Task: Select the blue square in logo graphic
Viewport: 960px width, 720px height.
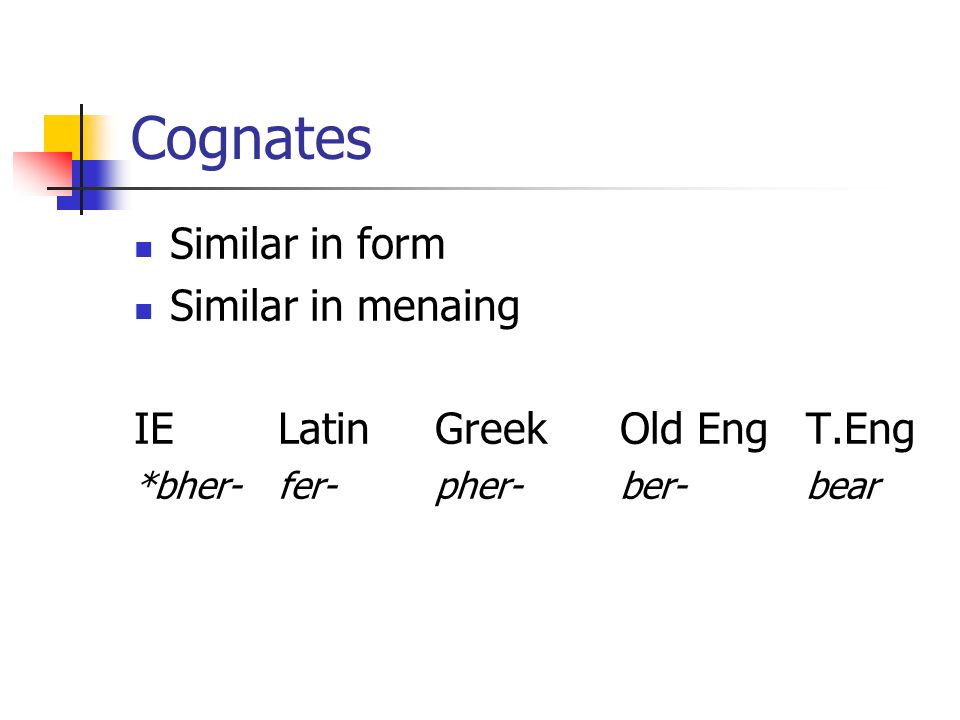Action: tap(92, 186)
